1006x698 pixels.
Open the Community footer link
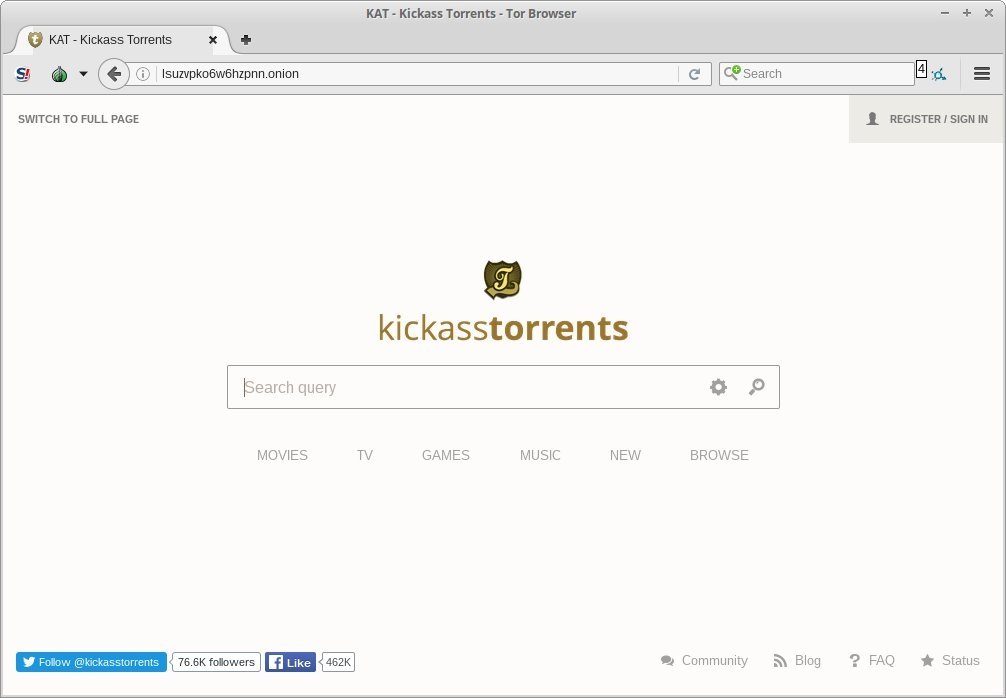(704, 661)
